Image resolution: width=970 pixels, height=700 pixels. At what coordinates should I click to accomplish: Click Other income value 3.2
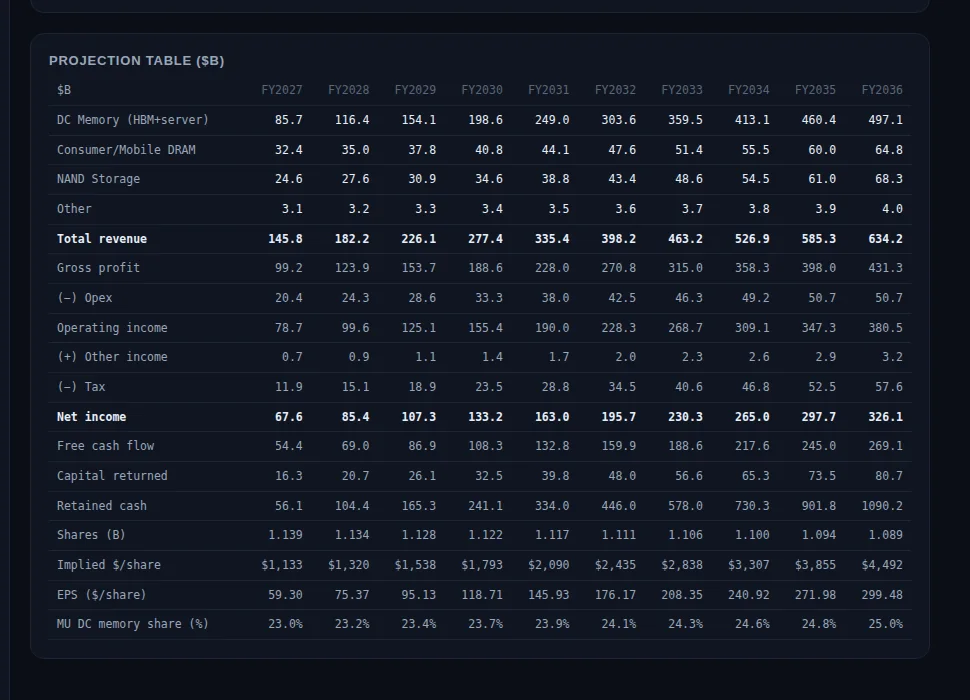click(892, 357)
